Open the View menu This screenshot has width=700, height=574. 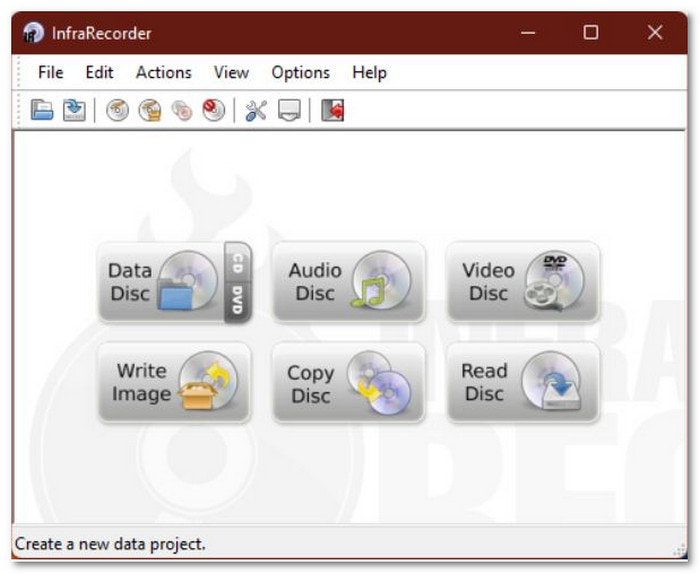click(231, 72)
